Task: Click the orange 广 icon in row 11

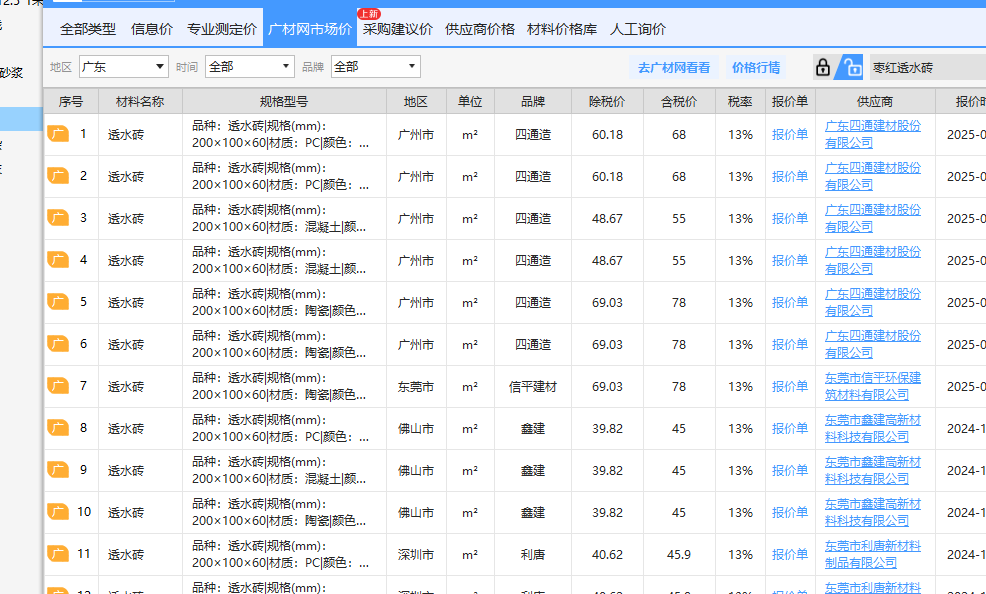Action: point(58,554)
